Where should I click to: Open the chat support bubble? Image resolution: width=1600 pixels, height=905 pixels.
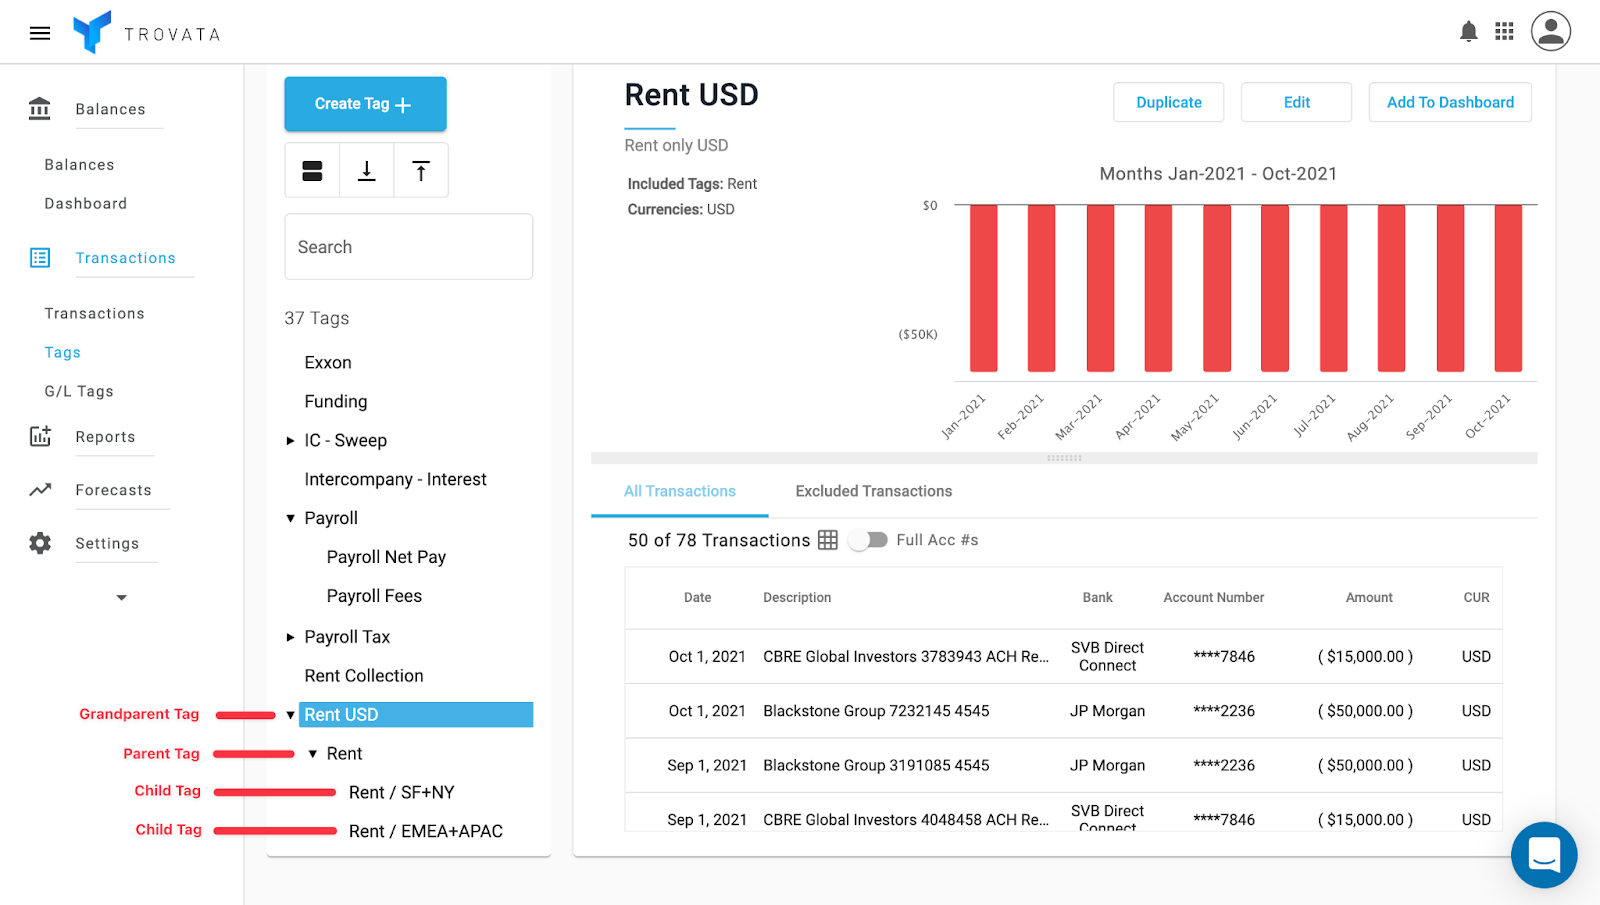point(1543,855)
